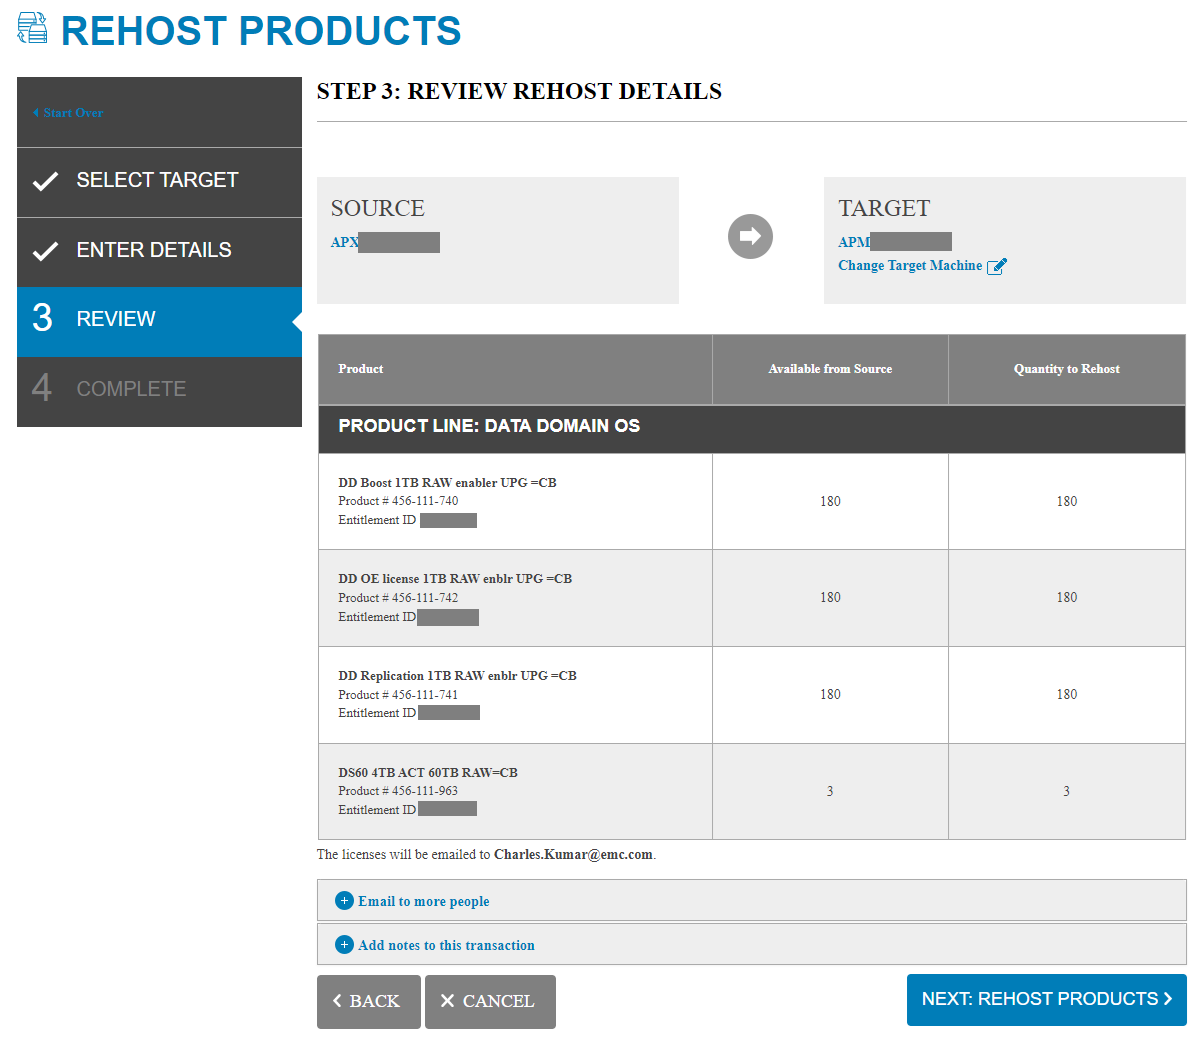This screenshot has width=1193, height=1038.
Task: Click available quantity 180 for DD Boost
Action: (830, 501)
